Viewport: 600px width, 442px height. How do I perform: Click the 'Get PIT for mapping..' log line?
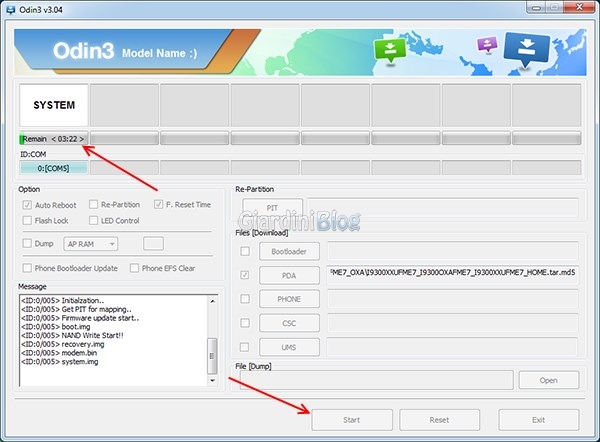point(77,309)
